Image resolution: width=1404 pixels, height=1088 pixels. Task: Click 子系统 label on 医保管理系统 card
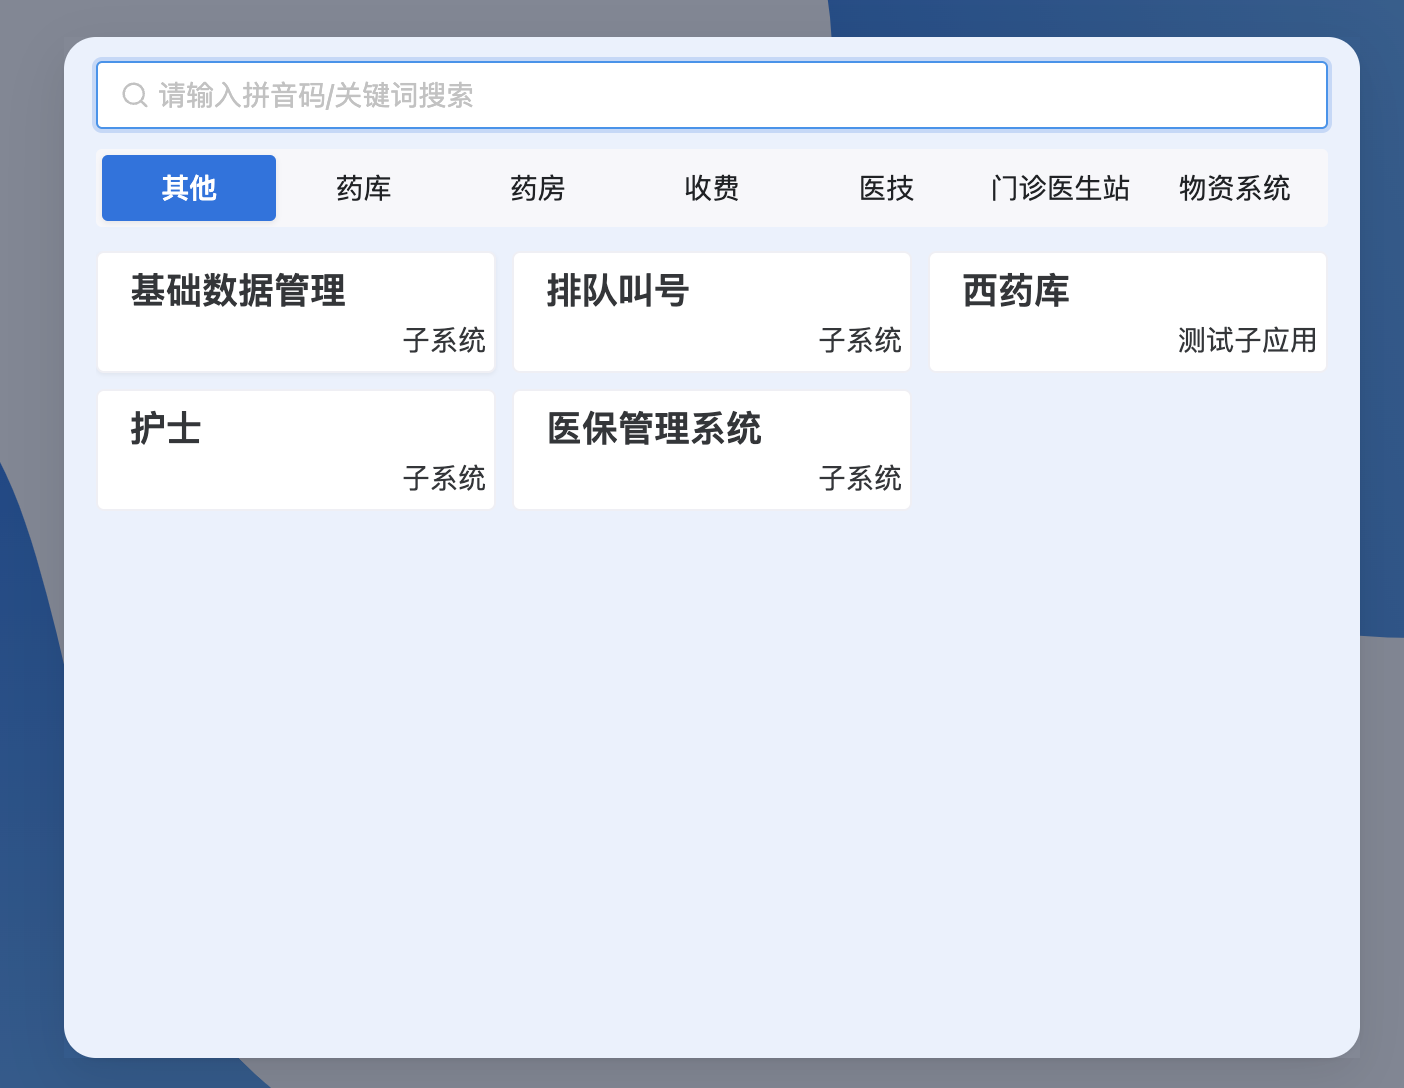861,478
